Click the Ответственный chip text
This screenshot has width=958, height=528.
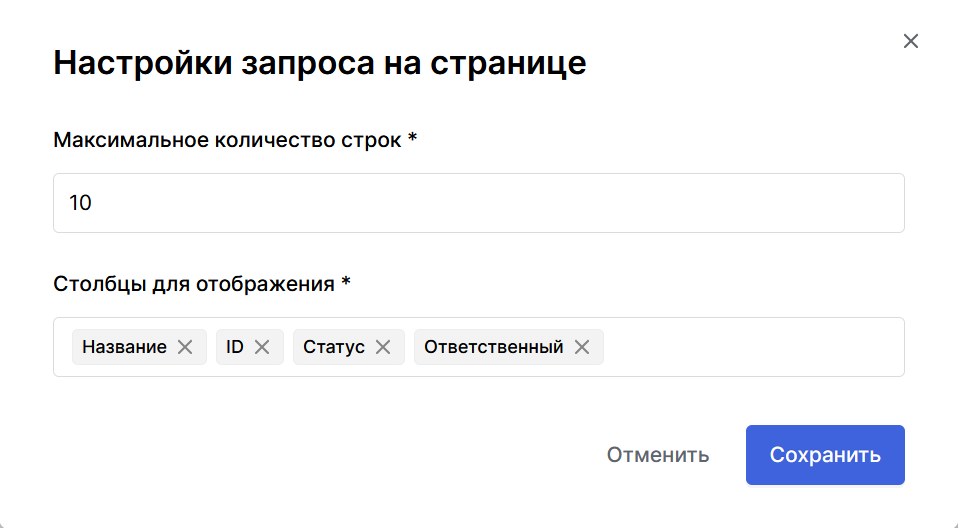(493, 347)
